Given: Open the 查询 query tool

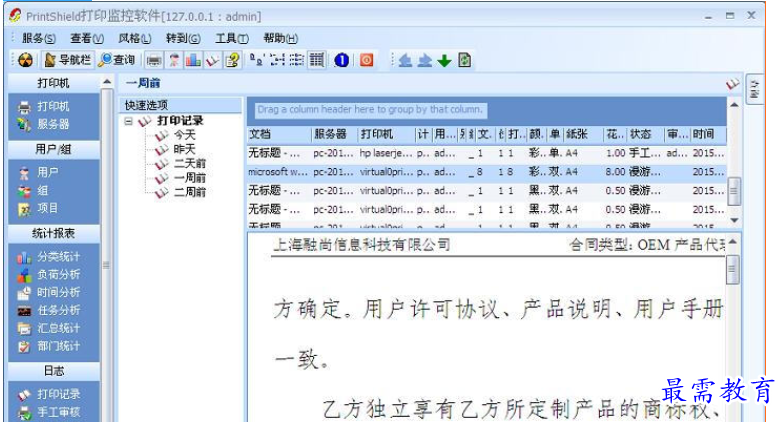Looking at the screenshot, I should pos(117,60).
